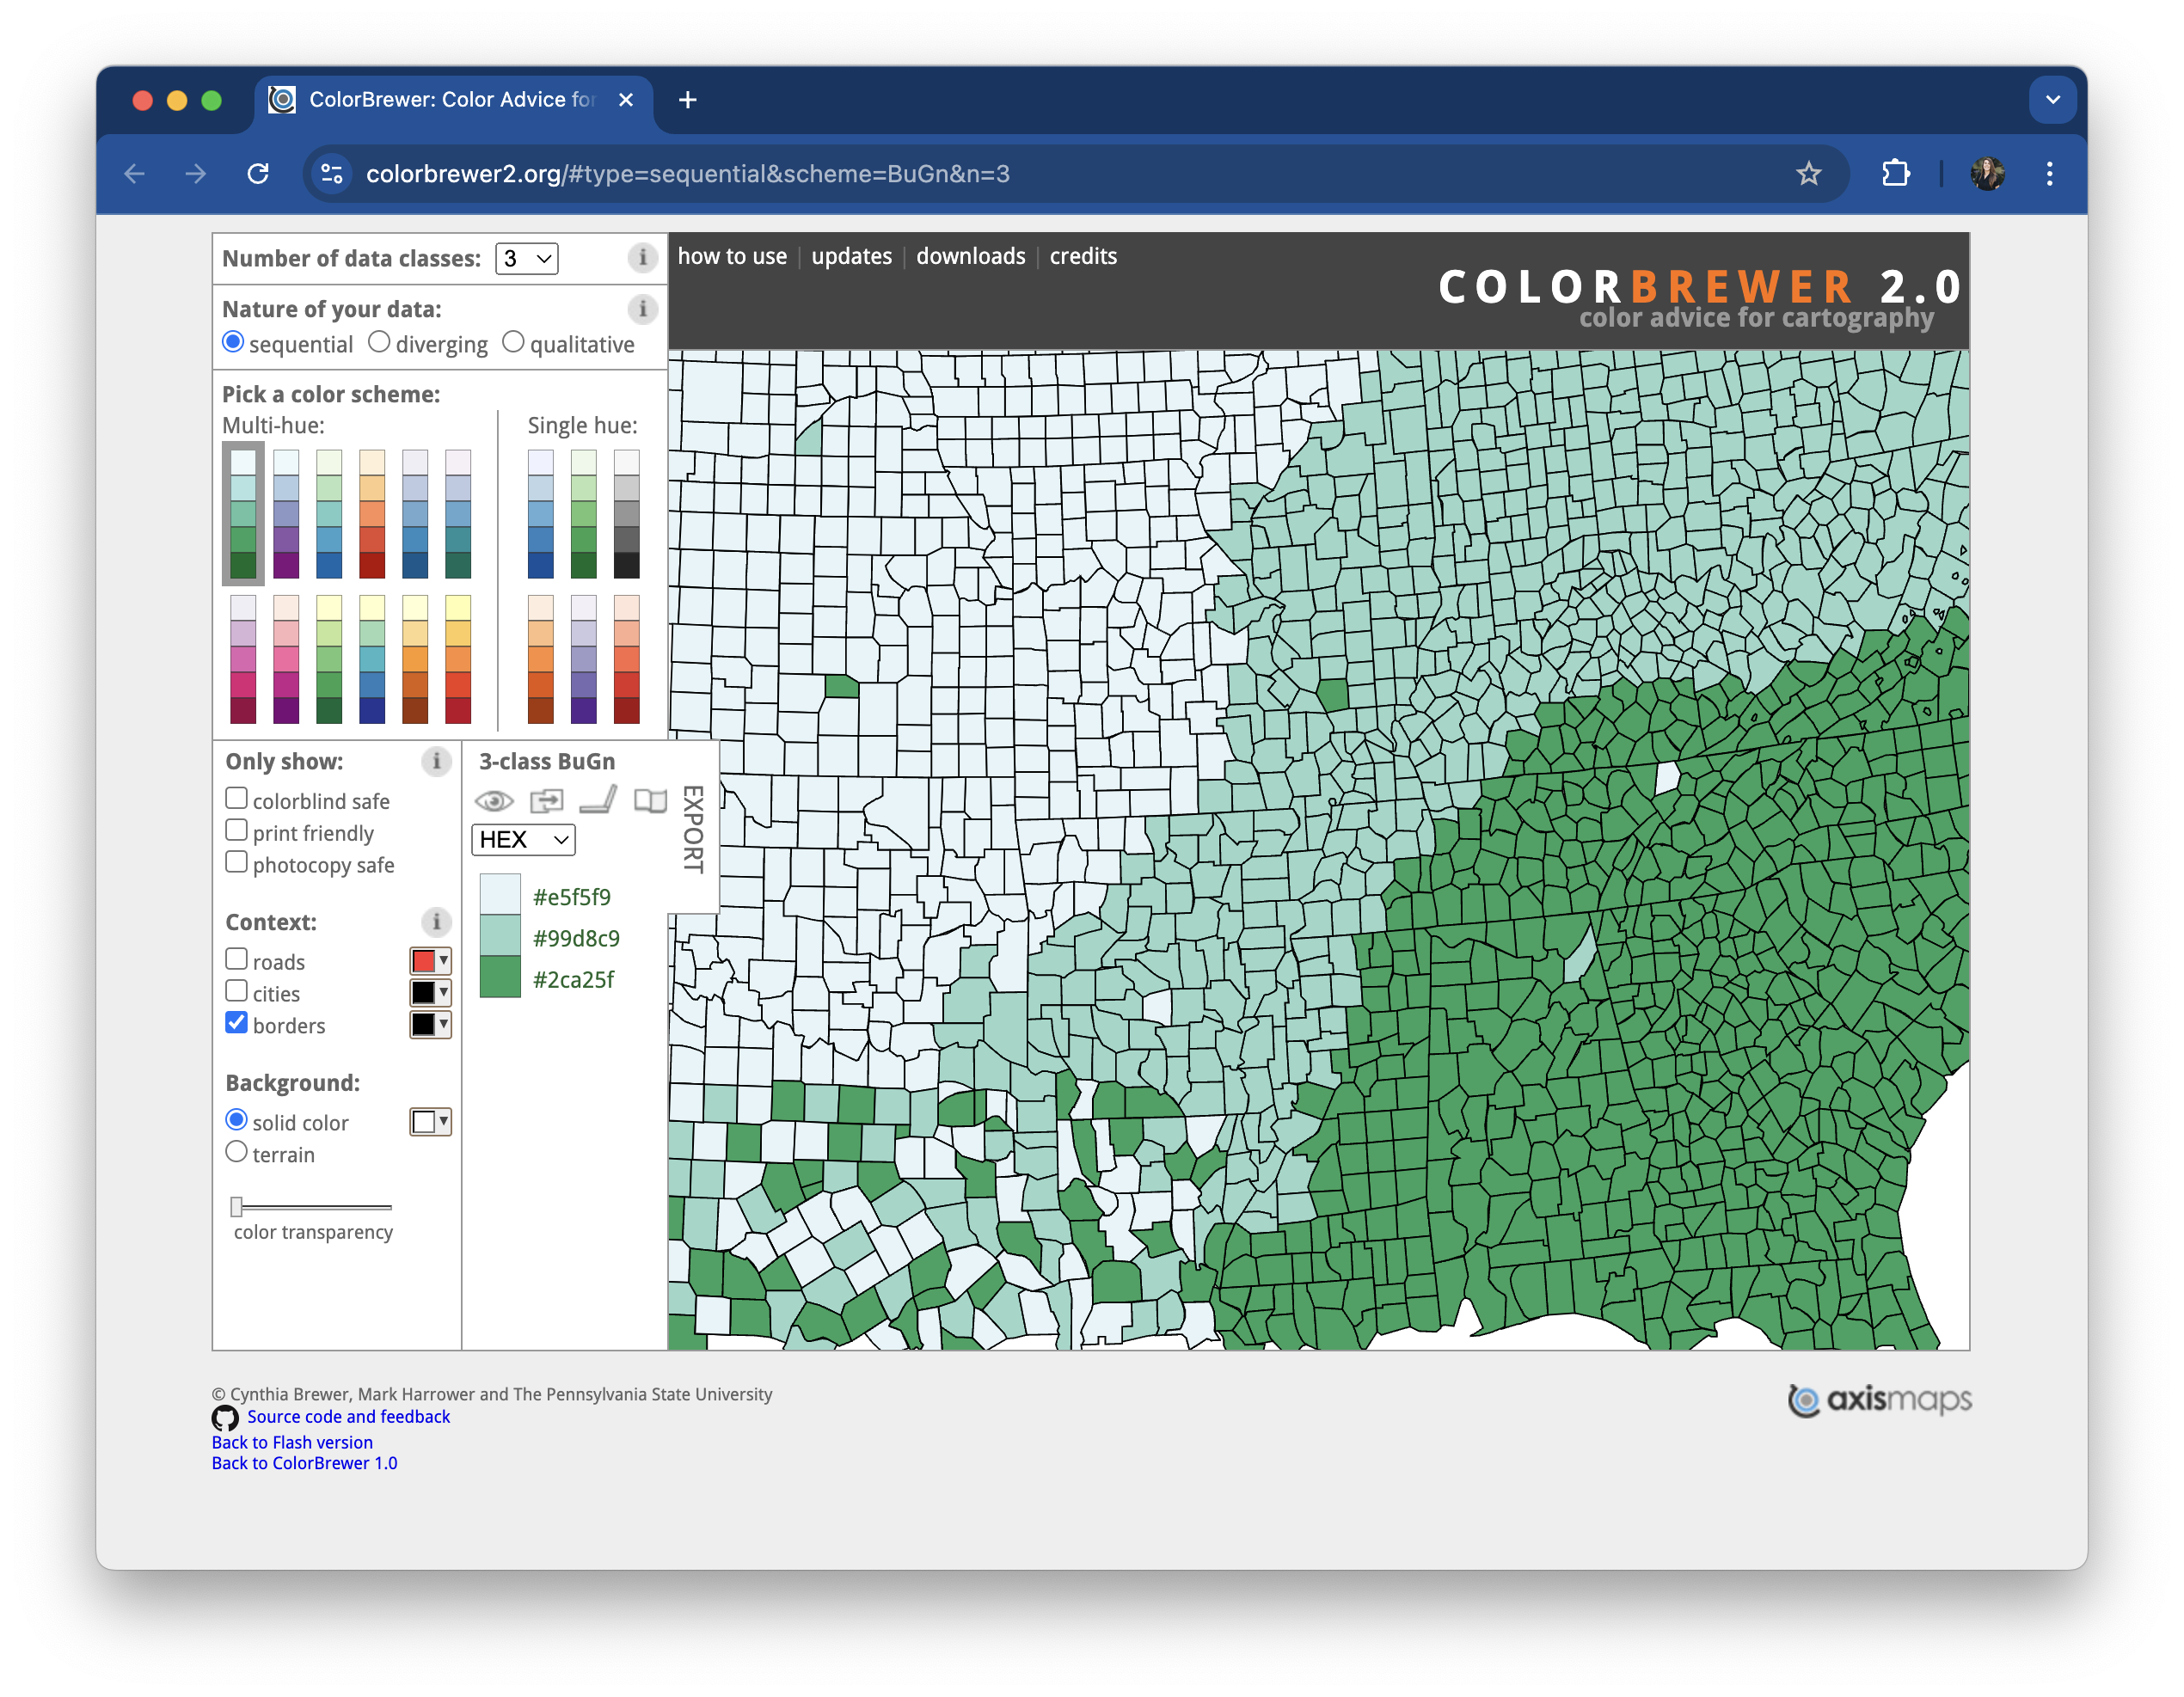Open the roads color picker dropdown
This screenshot has height=1697, width=2184.
[x=430, y=961]
